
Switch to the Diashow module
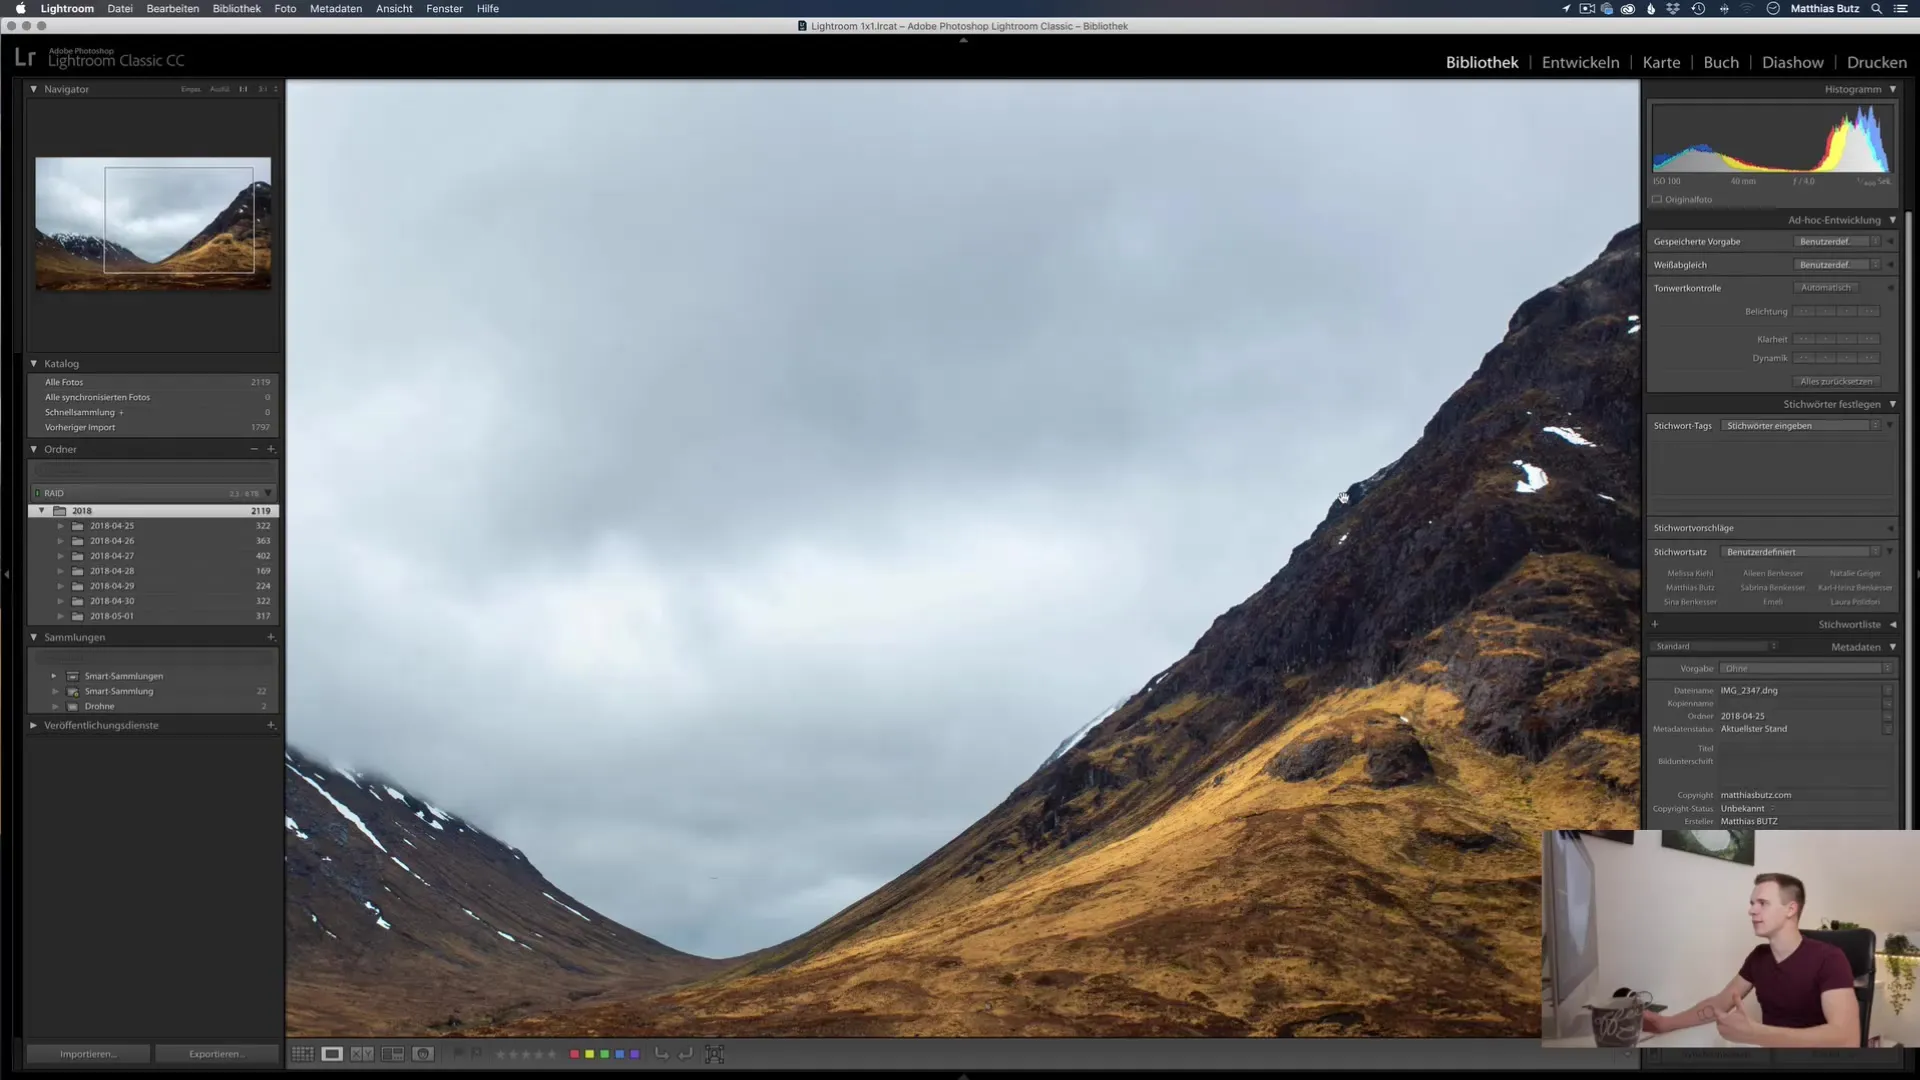click(1792, 62)
